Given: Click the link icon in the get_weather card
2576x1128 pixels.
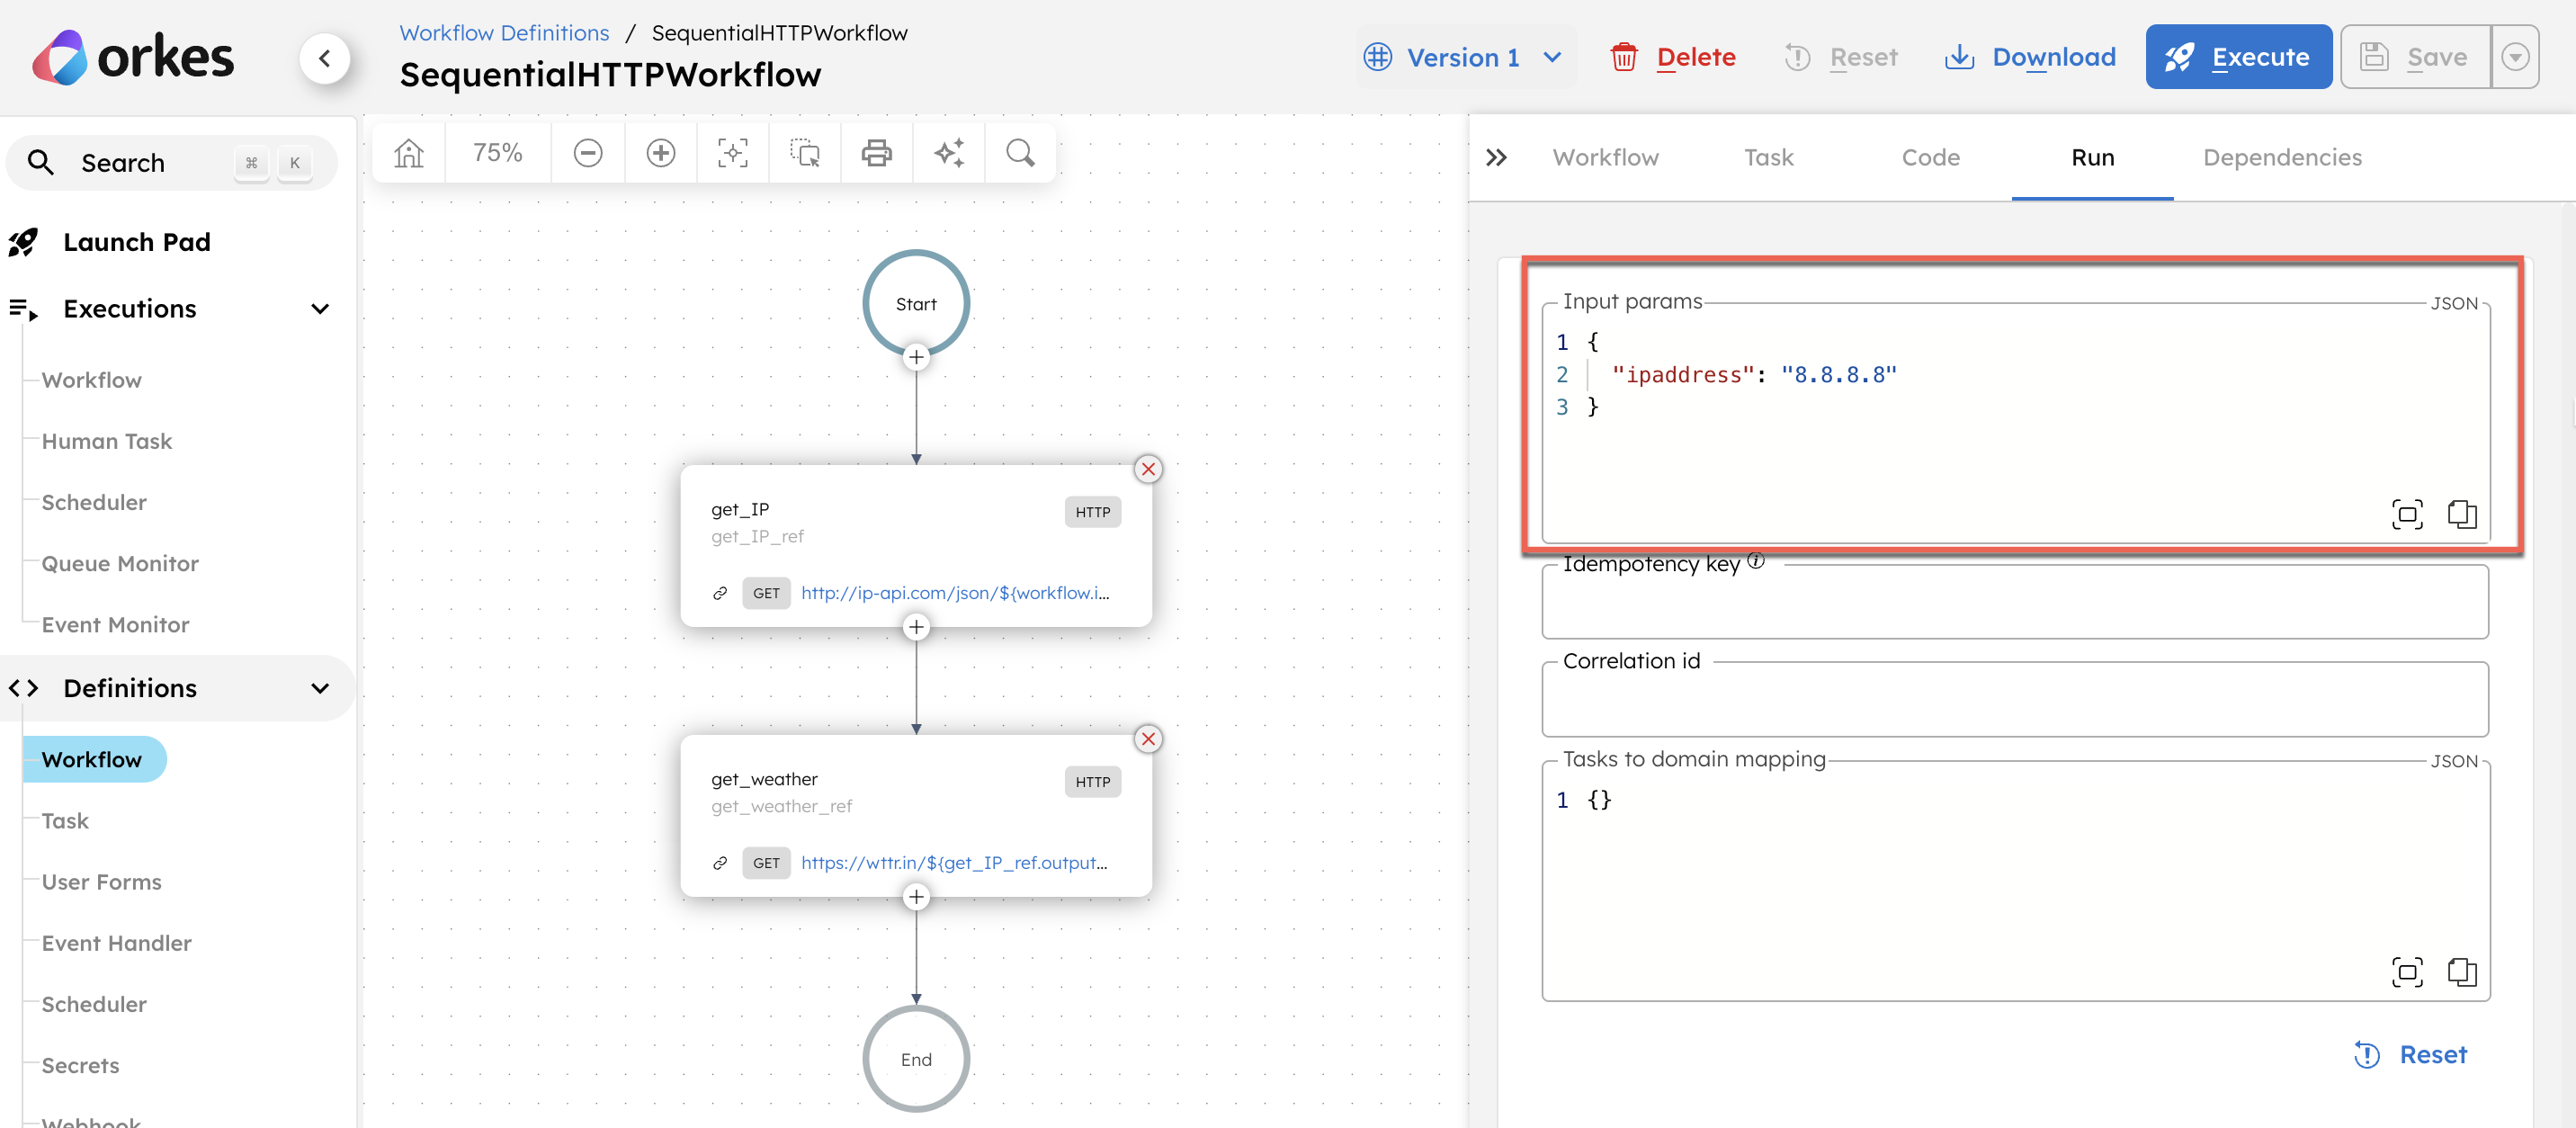Looking at the screenshot, I should point(720,863).
